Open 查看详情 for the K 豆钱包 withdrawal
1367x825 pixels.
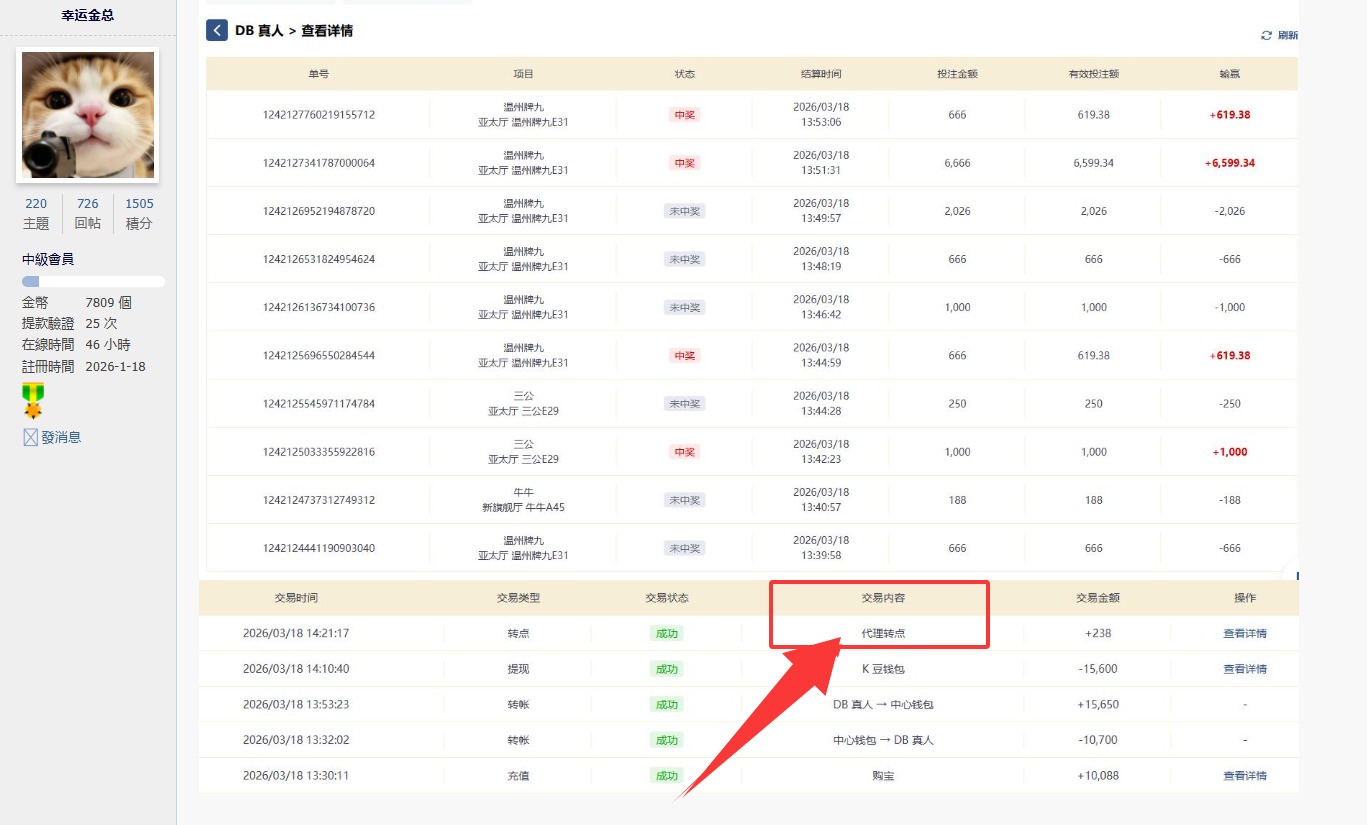pyautogui.click(x=1246, y=668)
